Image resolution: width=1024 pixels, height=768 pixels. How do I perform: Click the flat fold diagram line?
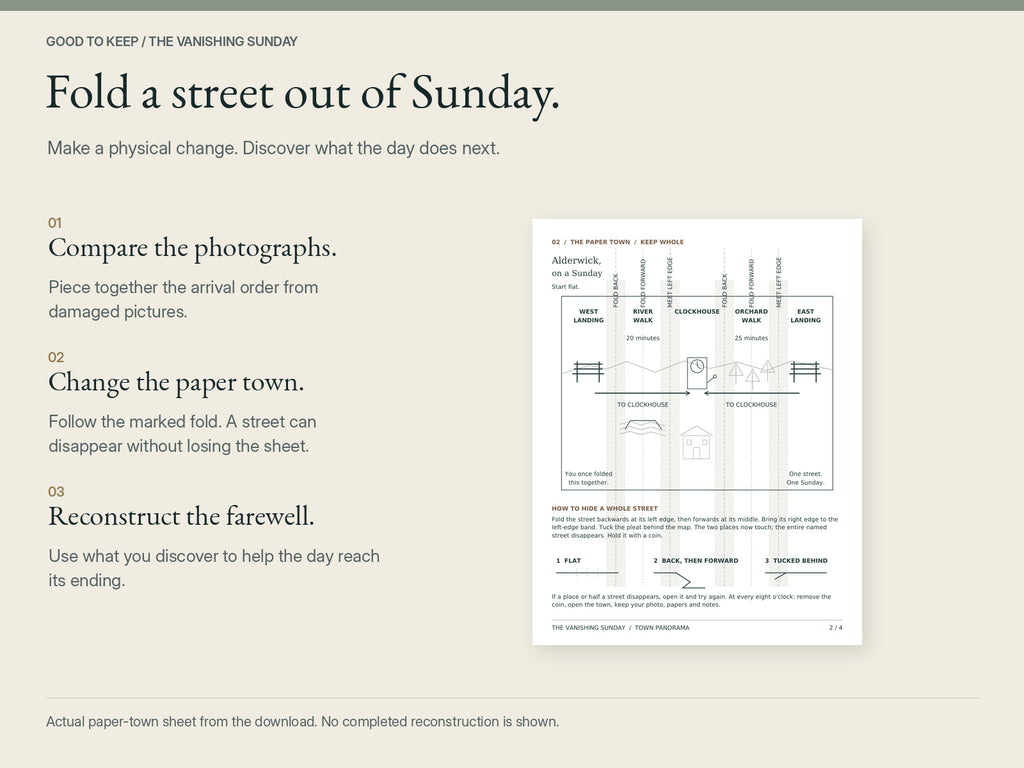coord(586,573)
